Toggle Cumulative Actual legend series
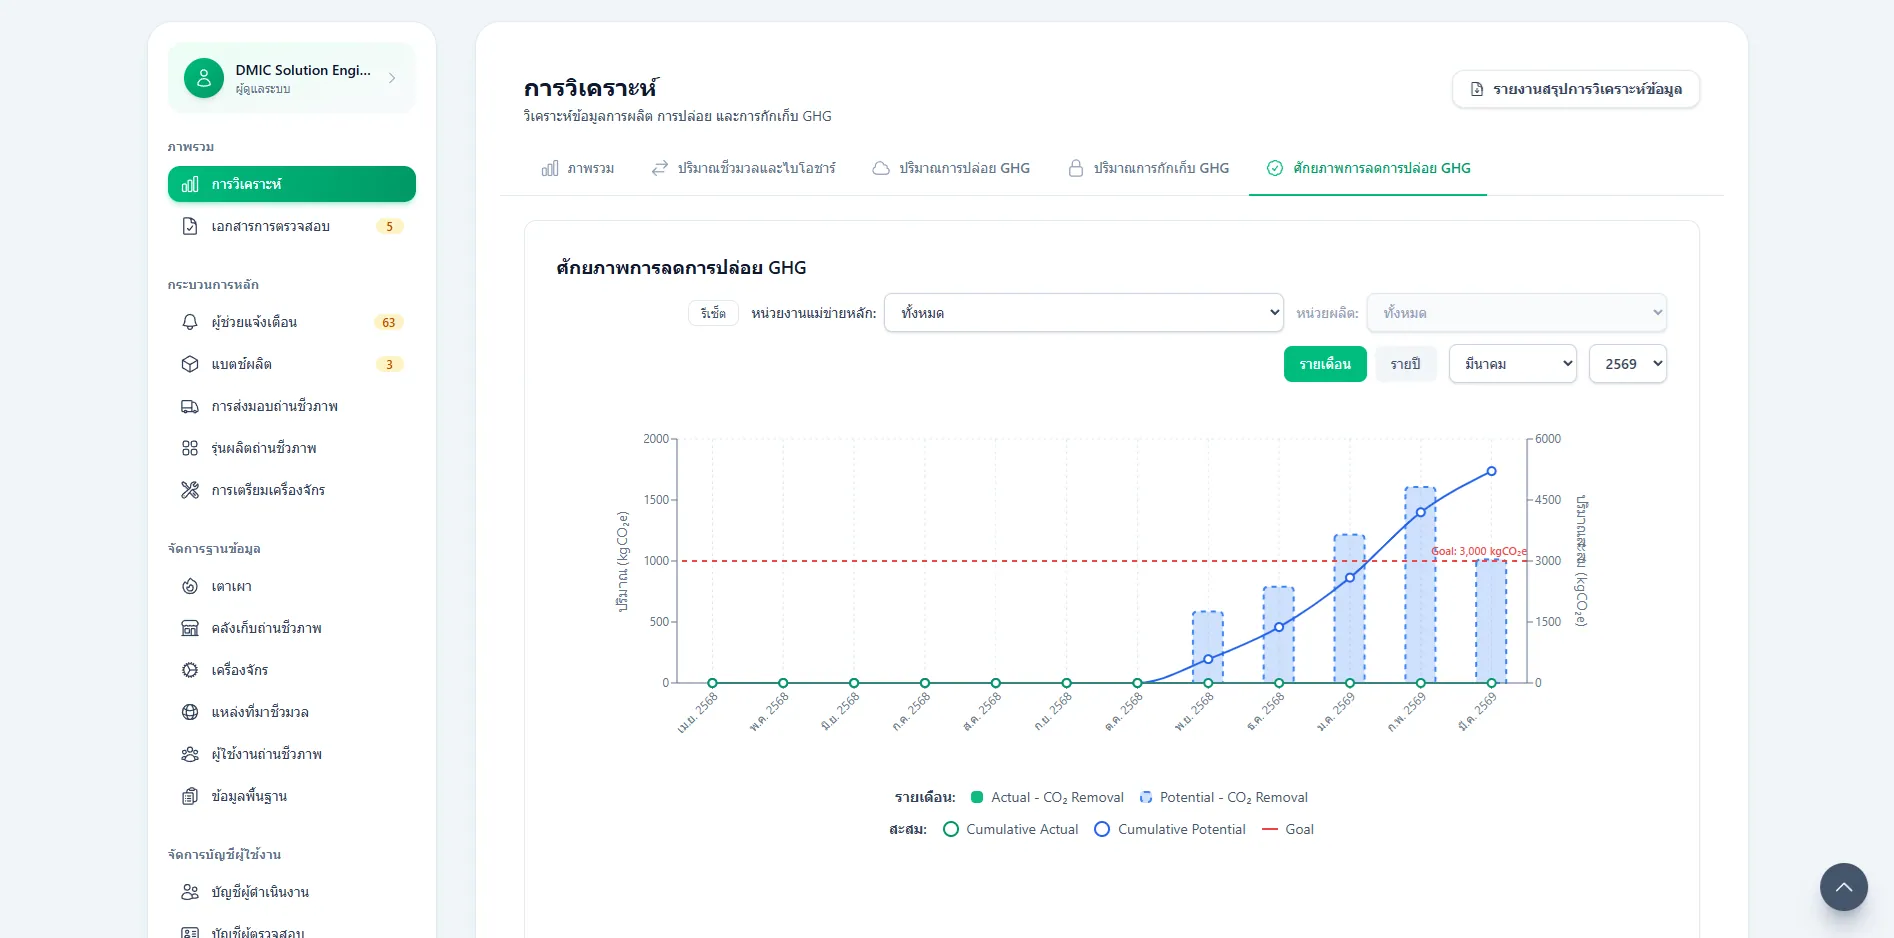This screenshot has height=938, width=1894. pyautogui.click(x=1011, y=829)
